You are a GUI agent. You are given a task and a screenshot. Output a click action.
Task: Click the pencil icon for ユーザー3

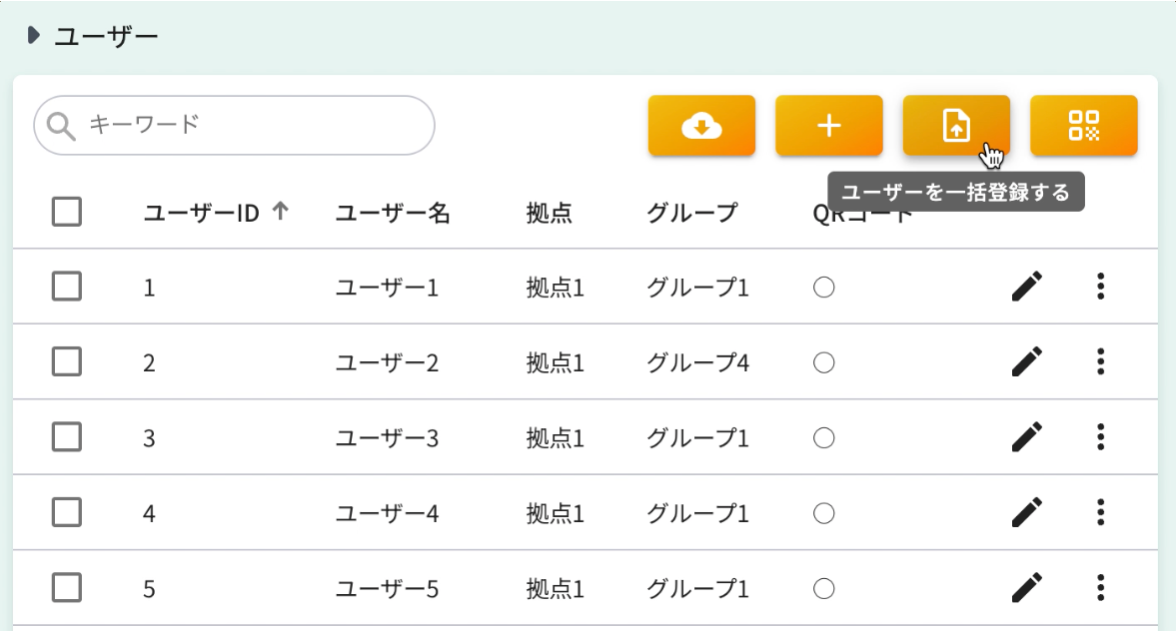(1026, 437)
